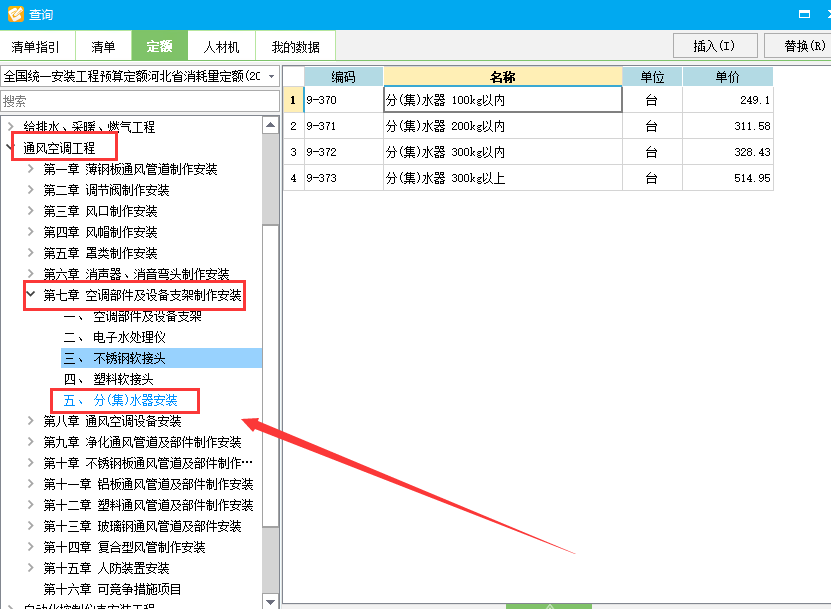Click the tree scrollbar down arrow
831x609 pixels.
tap(270, 602)
